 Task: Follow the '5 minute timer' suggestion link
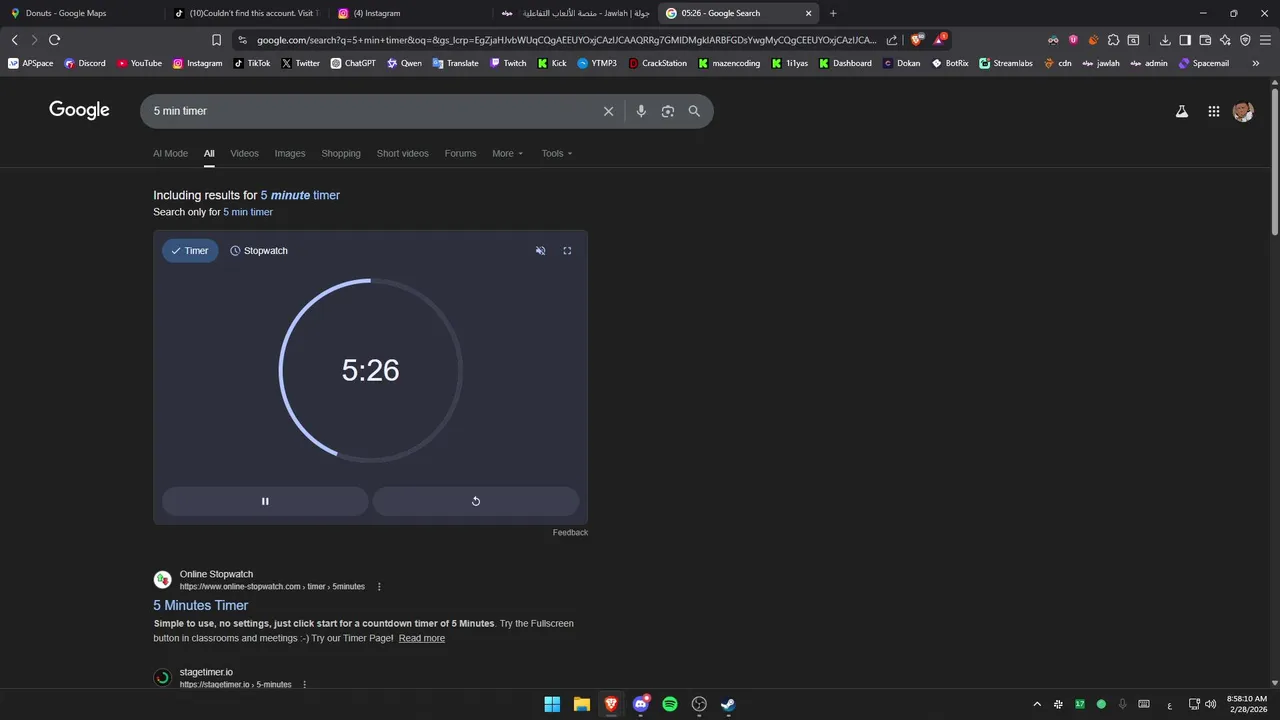300,195
